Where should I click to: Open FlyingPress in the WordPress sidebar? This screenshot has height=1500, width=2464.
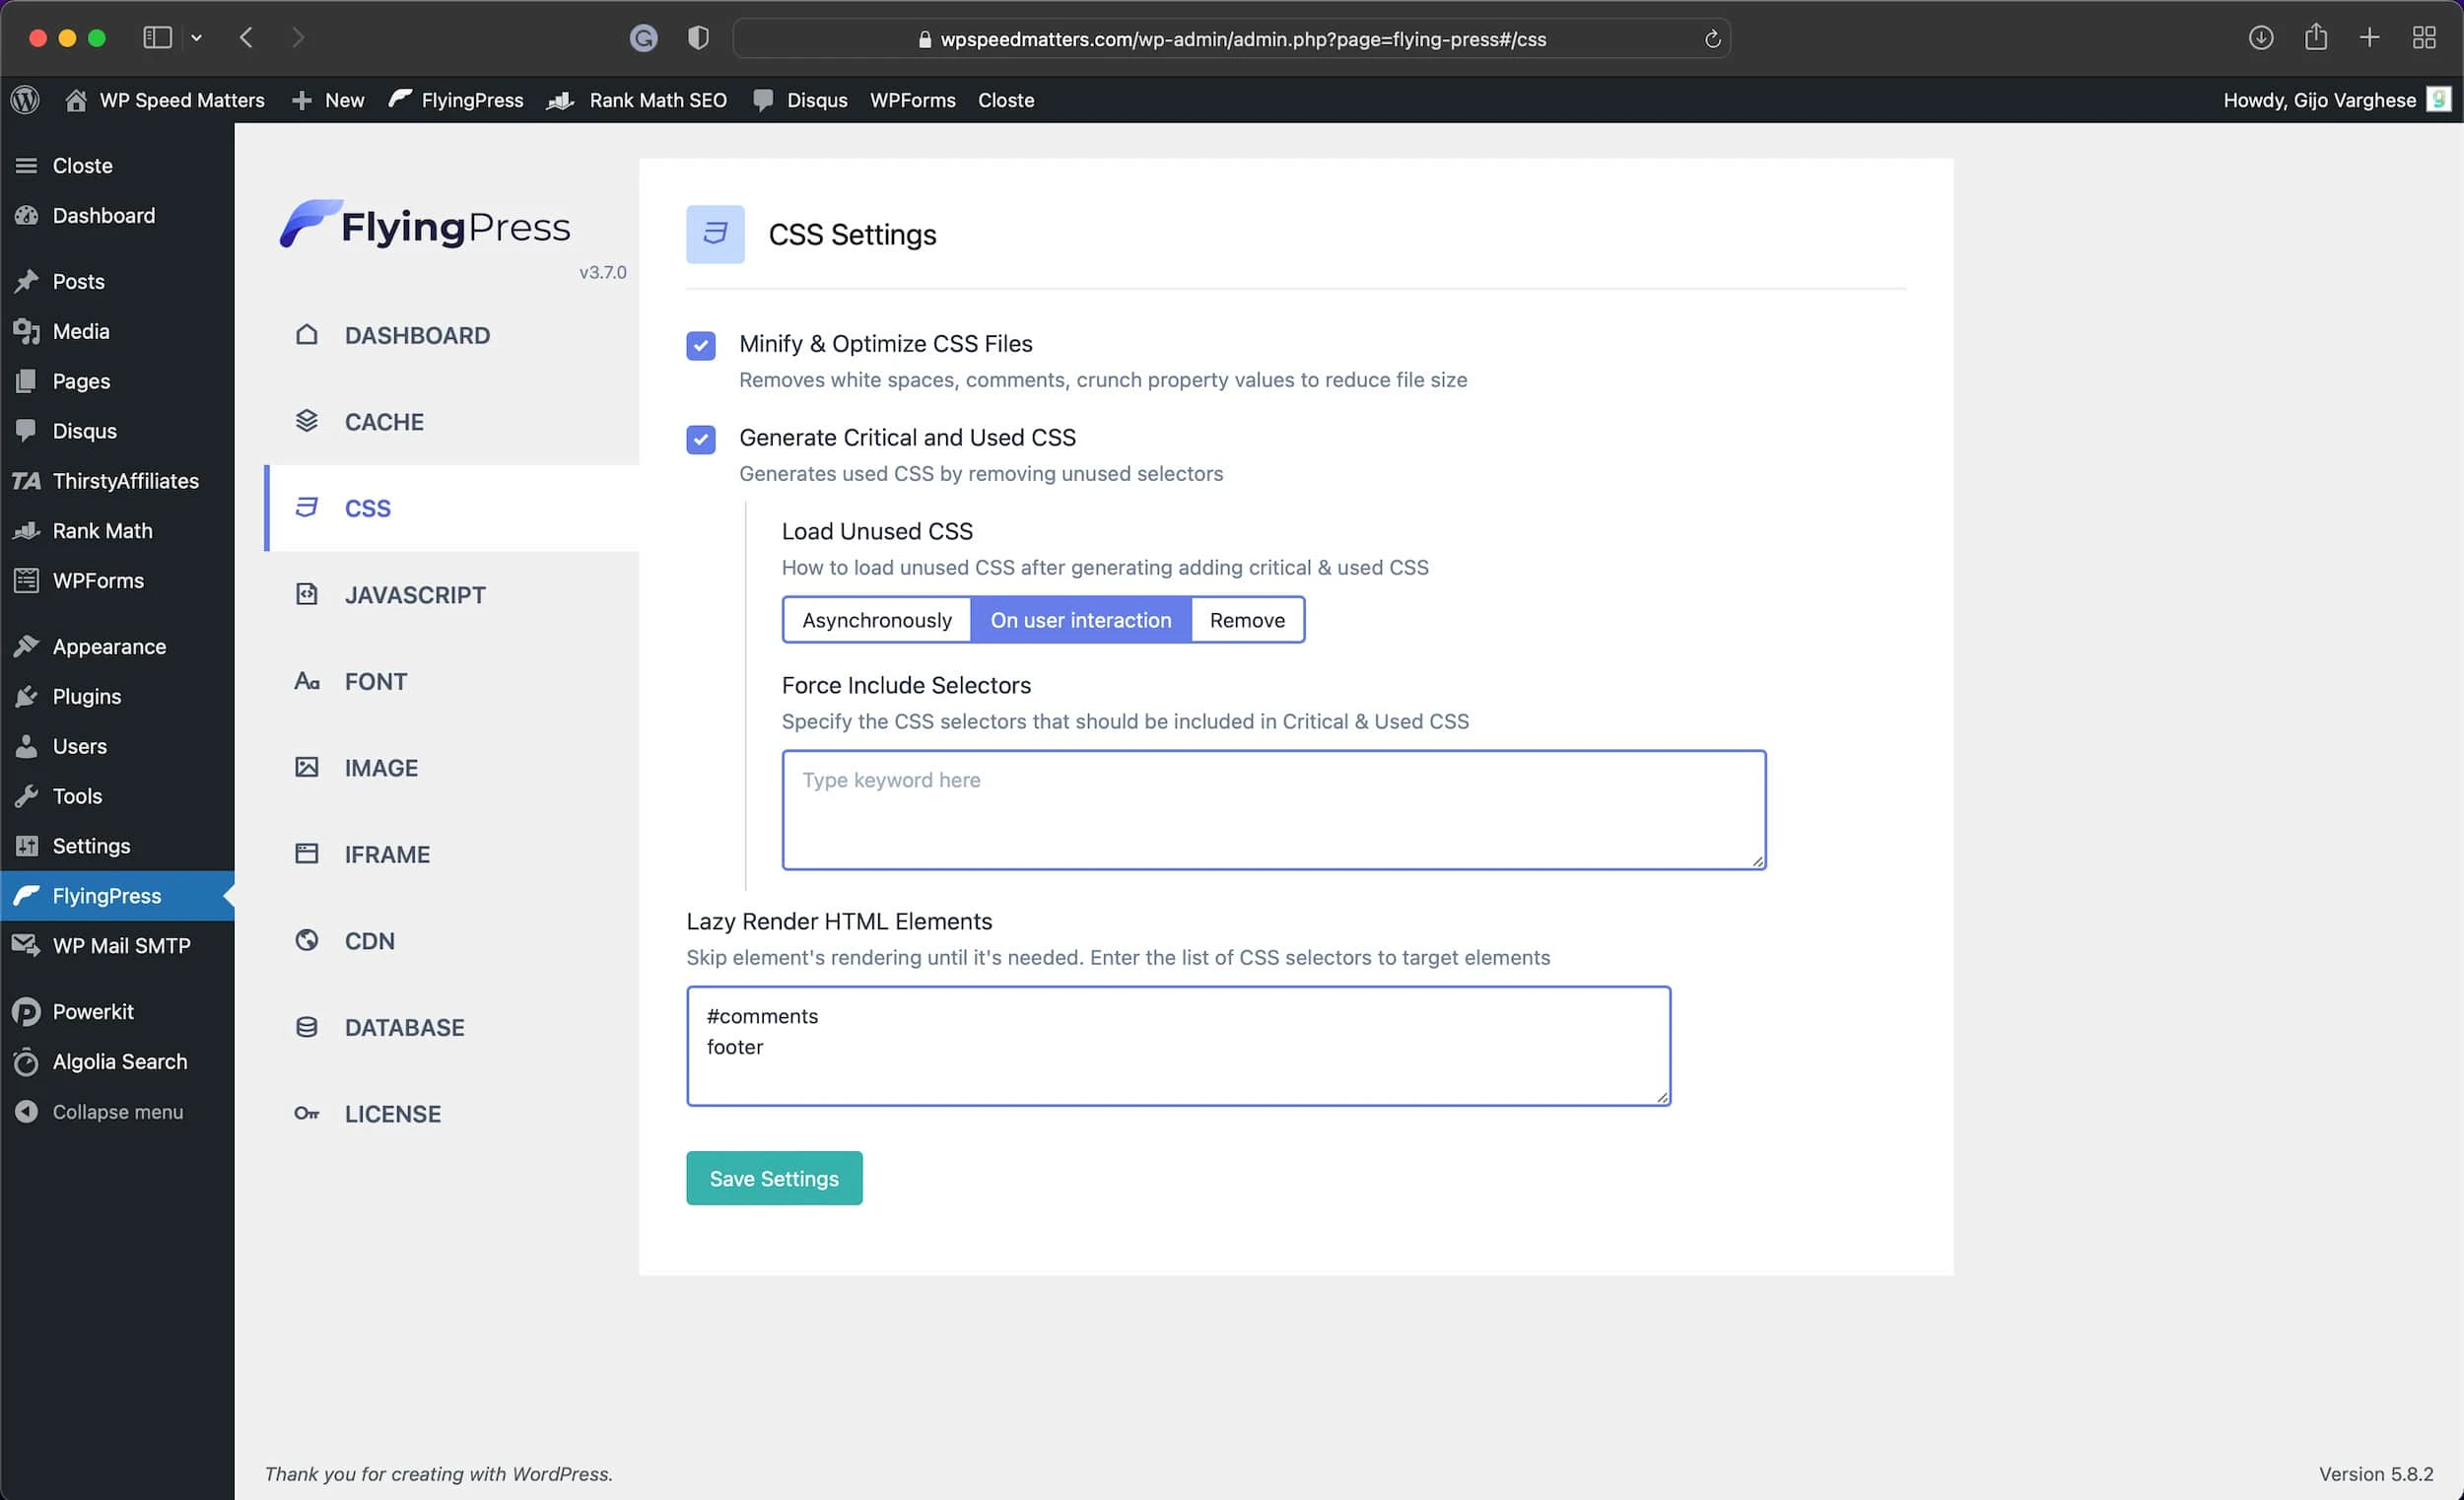point(117,896)
